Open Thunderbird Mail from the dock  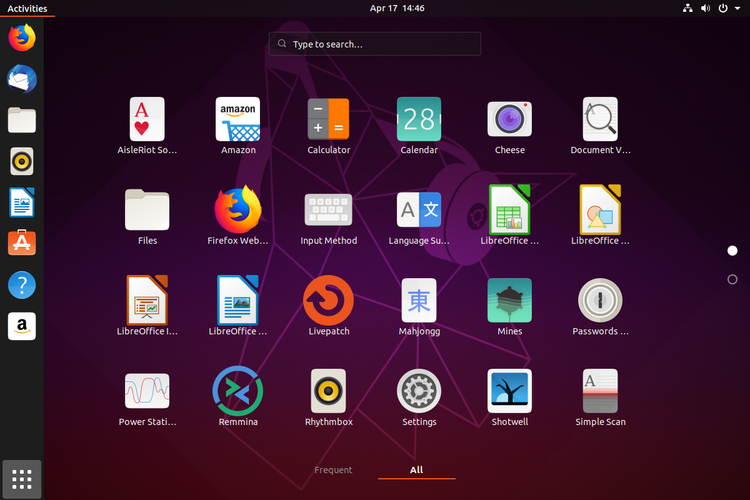(22, 78)
